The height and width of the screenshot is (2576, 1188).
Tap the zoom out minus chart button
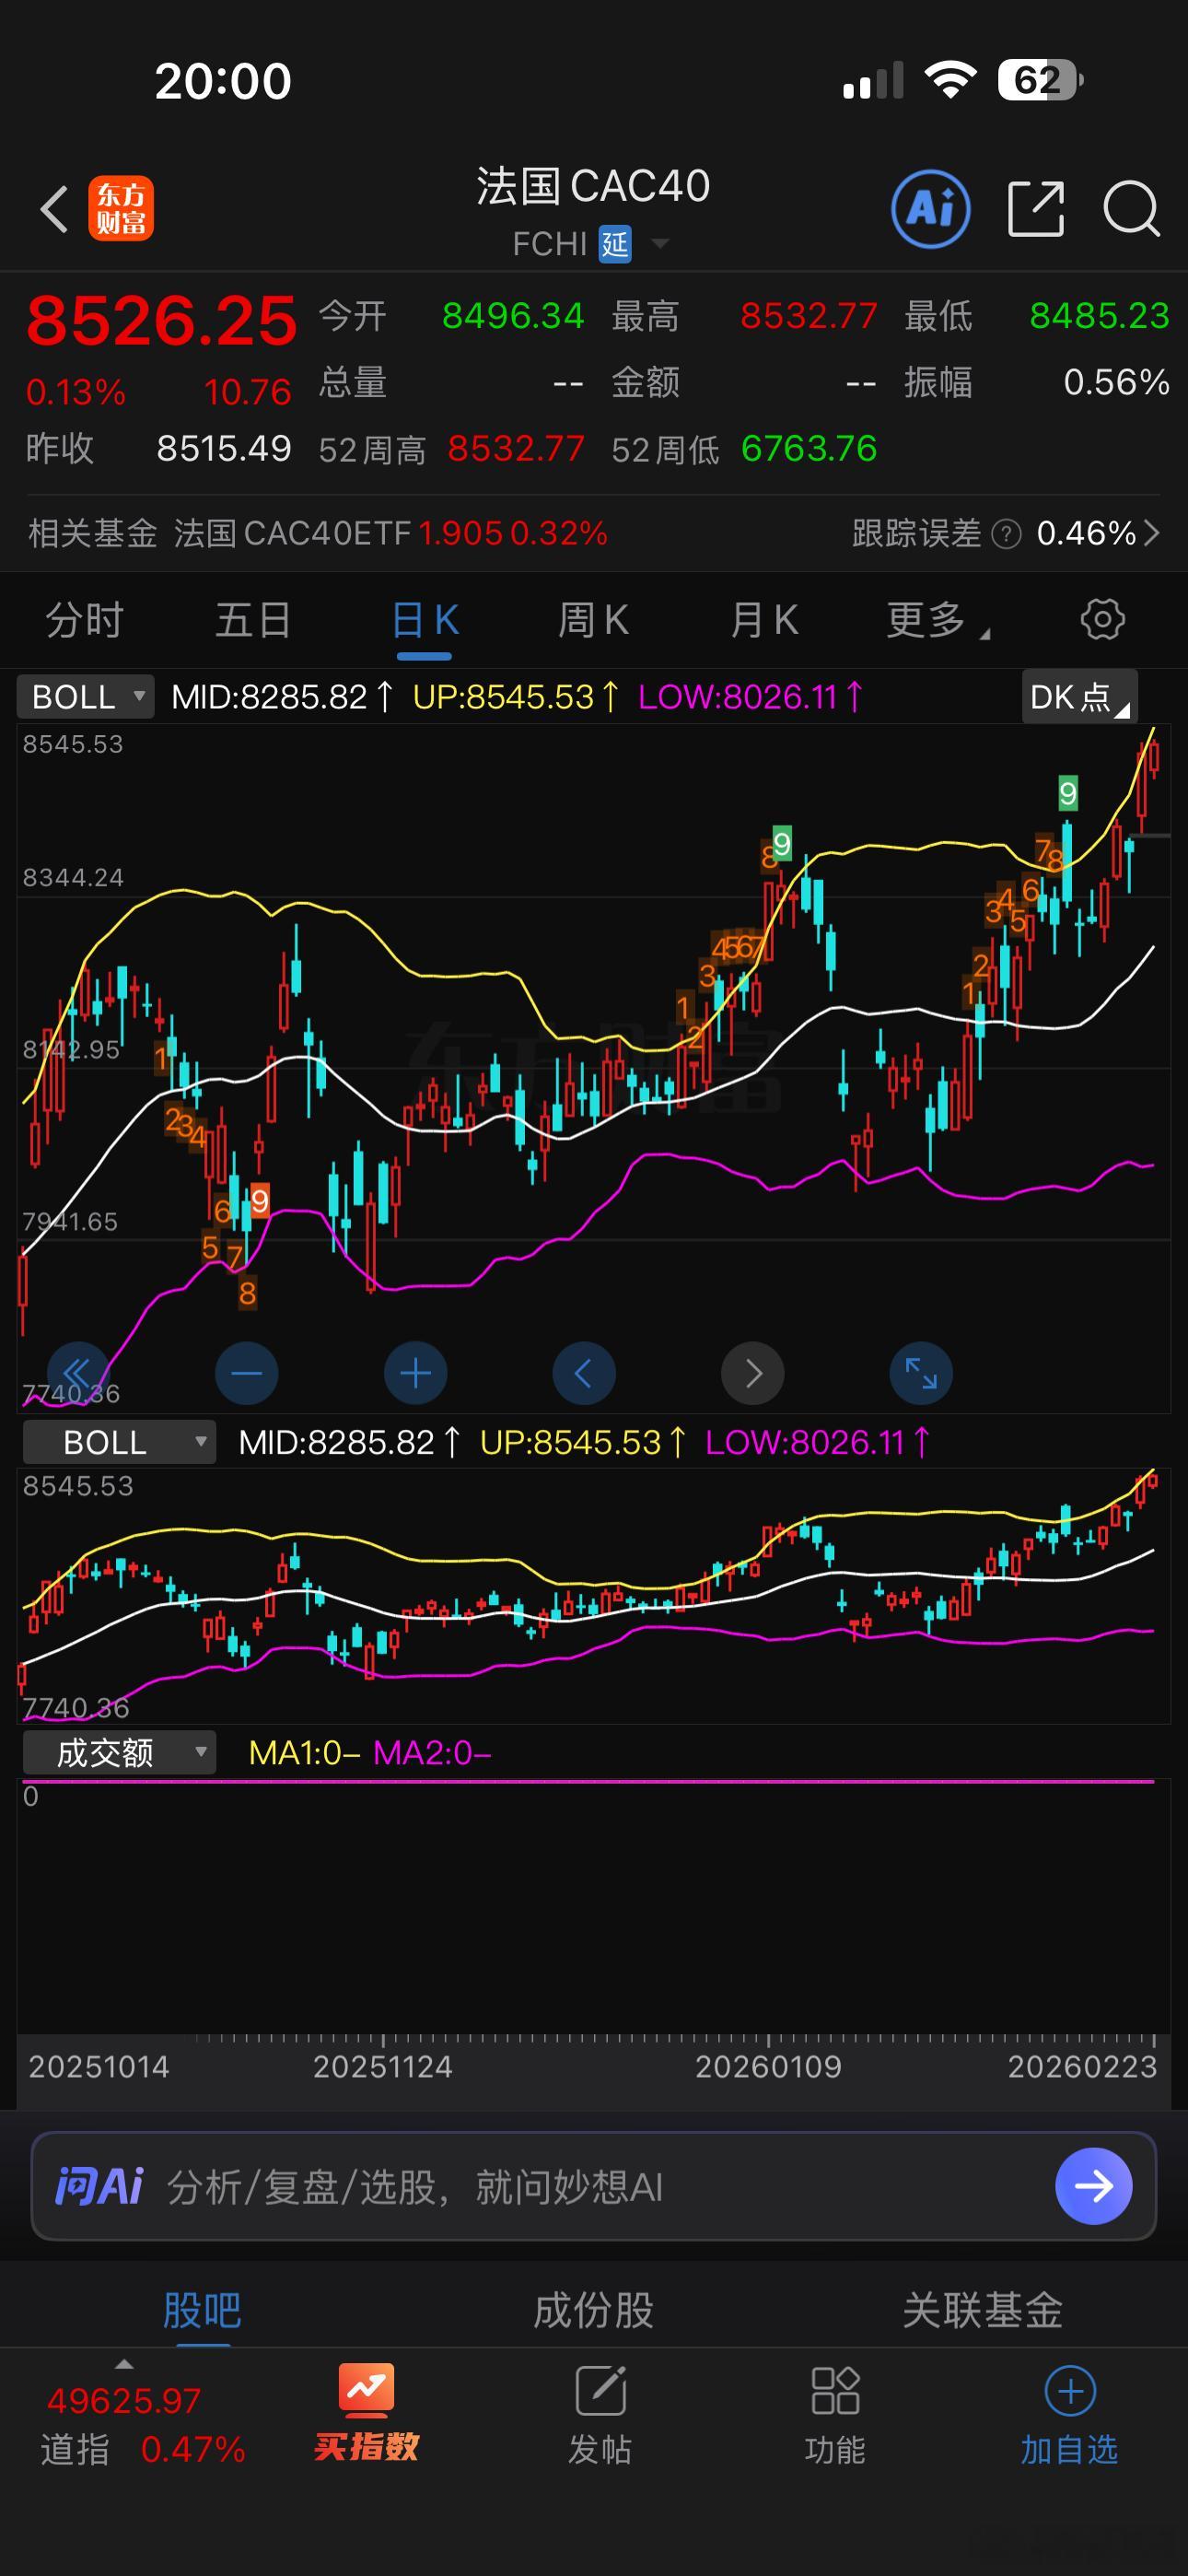pyautogui.click(x=247, y=1373)
